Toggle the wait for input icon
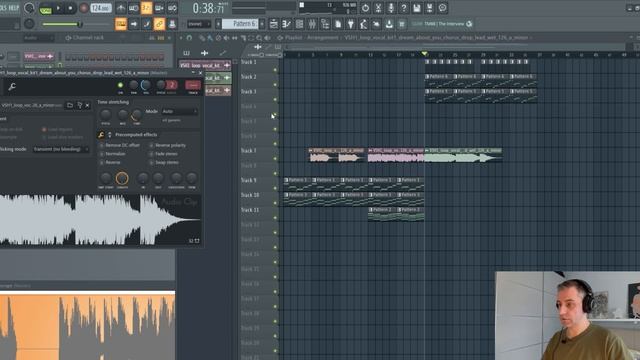Screen dimensions: 640x360 (133, 8)
